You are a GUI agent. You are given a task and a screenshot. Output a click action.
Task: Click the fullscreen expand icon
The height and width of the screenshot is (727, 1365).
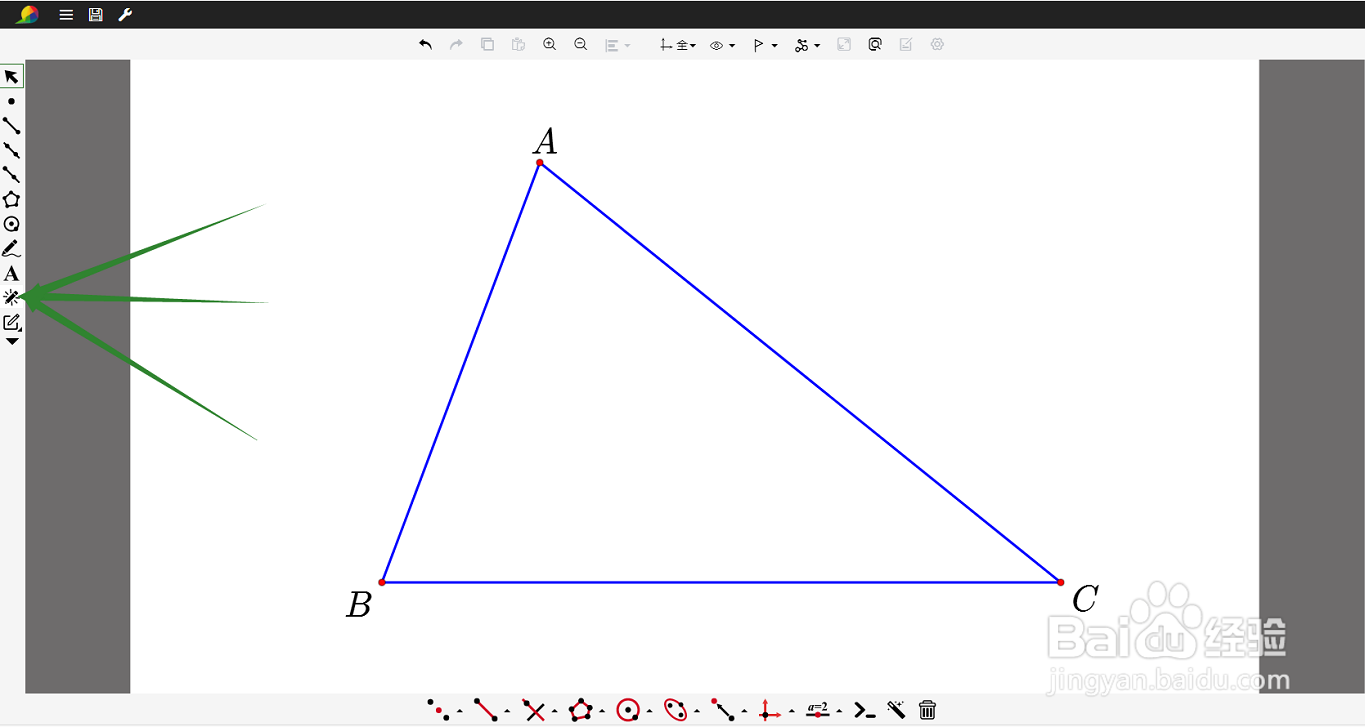(x=844, y=45)
